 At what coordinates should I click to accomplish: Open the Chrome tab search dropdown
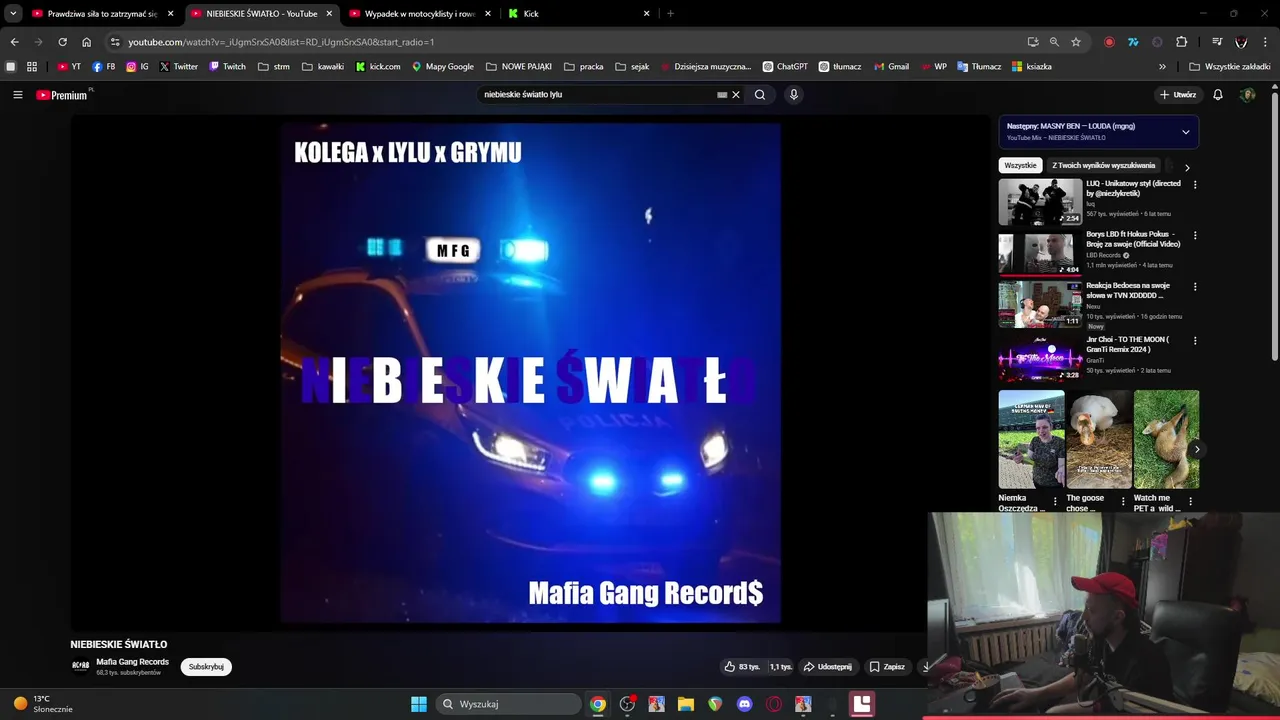coord(13,14)
